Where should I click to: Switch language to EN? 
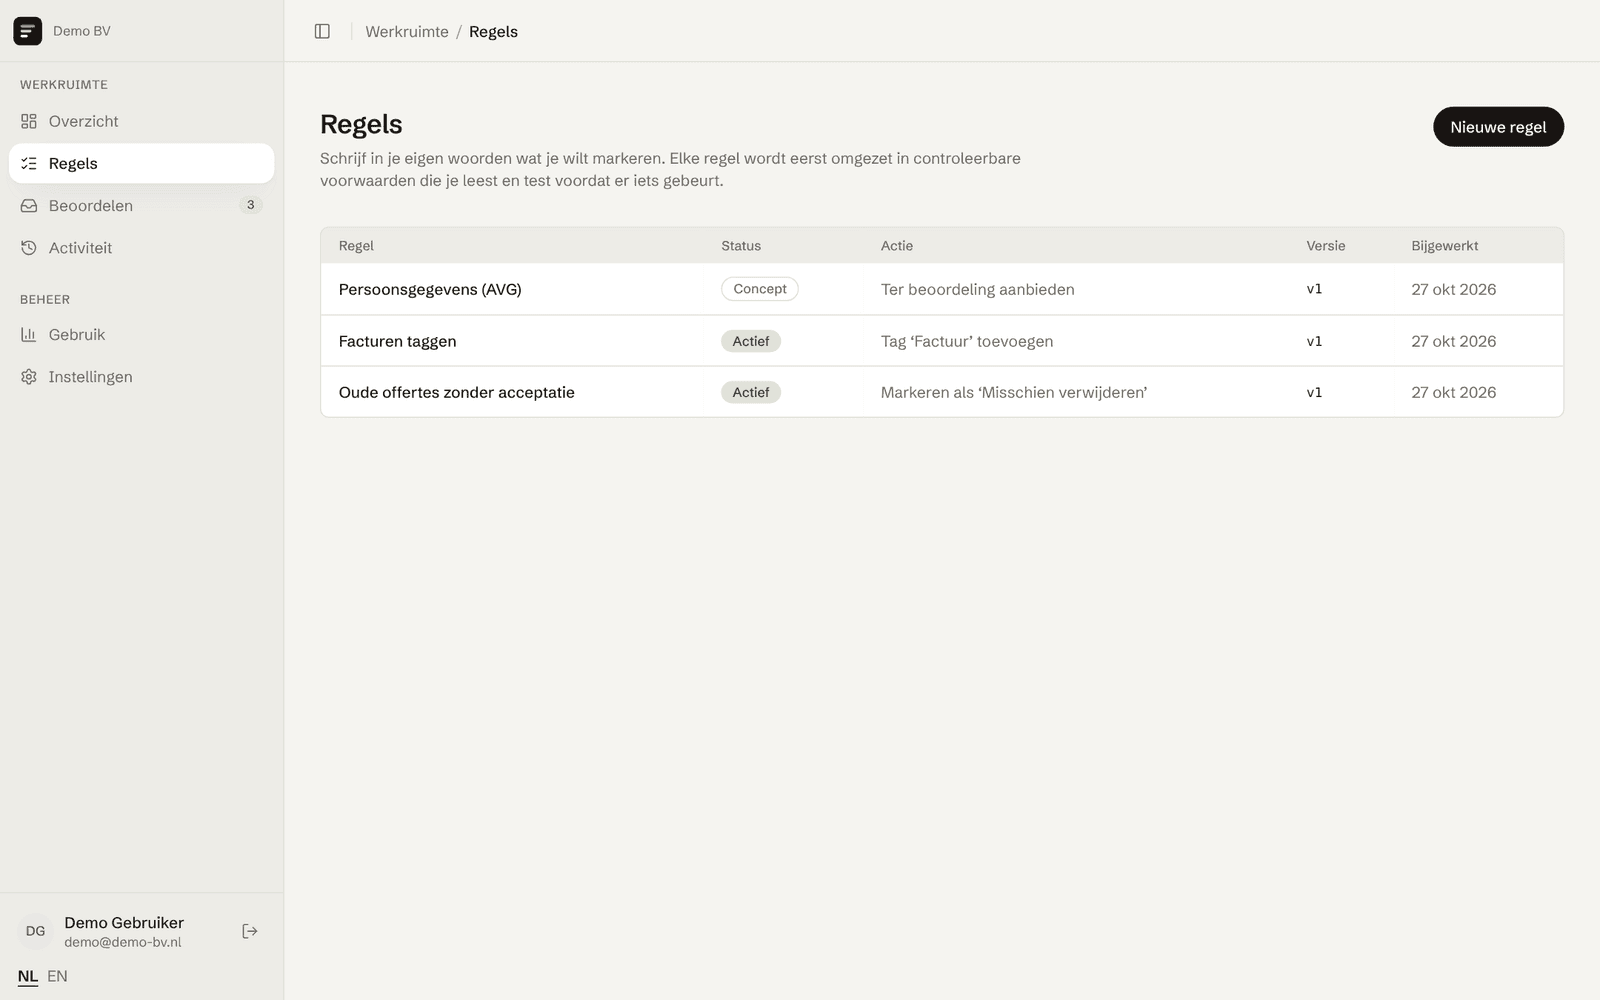pos(57,976)
